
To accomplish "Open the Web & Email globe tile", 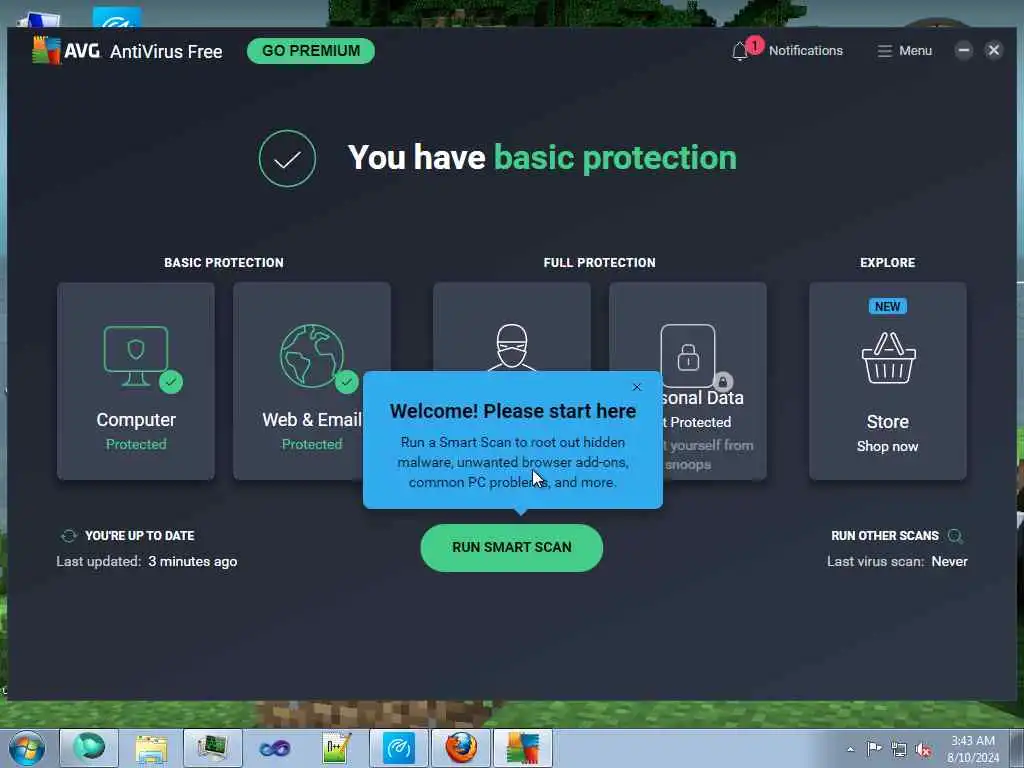I will pos(312,381).
